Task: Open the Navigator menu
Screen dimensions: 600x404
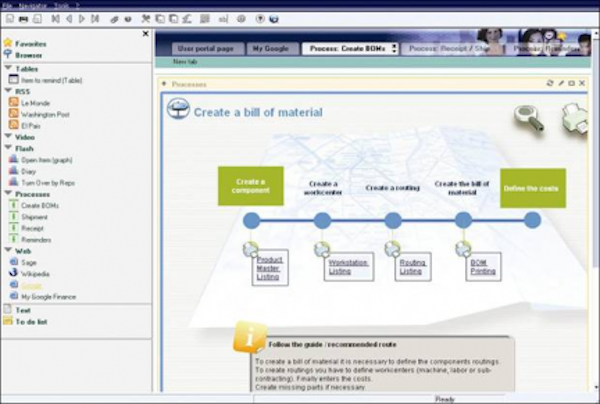Action: tap(33, 5)
